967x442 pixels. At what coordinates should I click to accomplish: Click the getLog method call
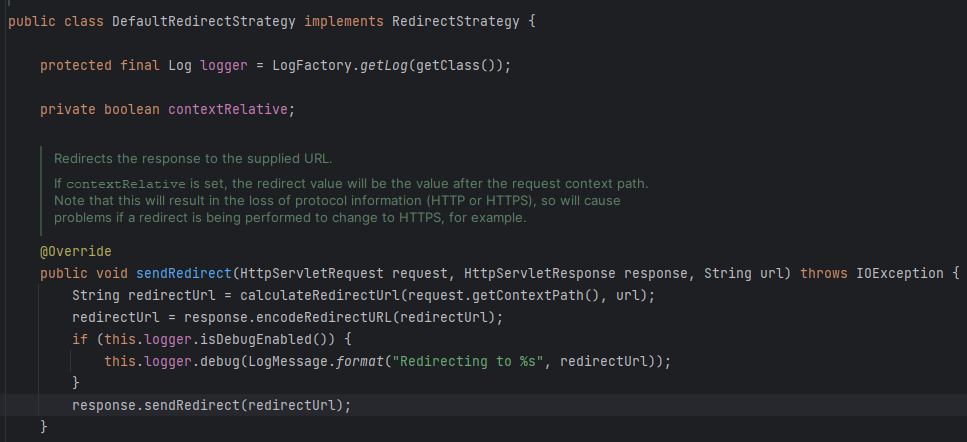point(384,65)
